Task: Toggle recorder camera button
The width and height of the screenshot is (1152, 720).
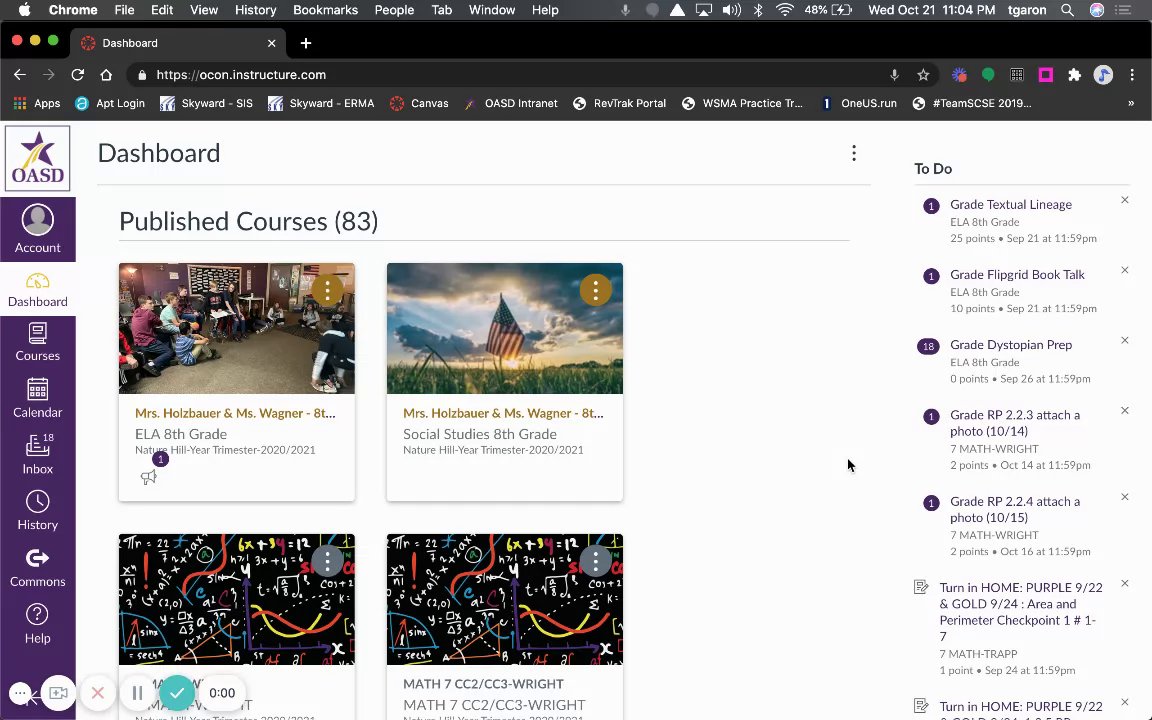Action: click(x=58, y=693)
